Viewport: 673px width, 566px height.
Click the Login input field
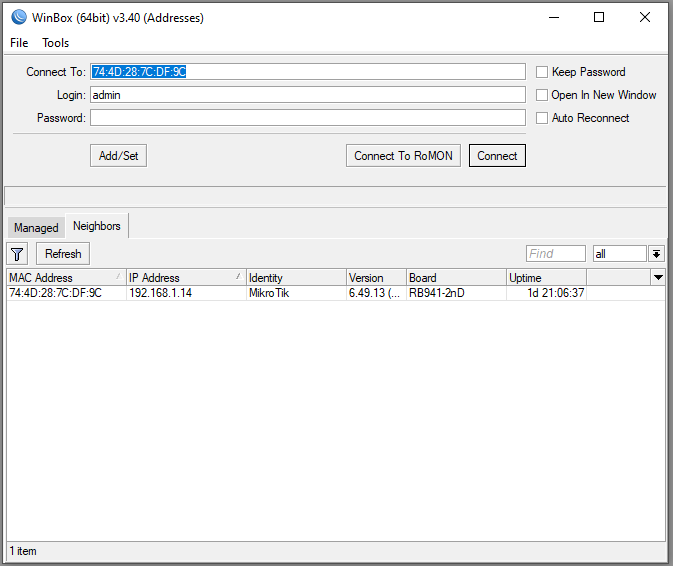(x=308, y=95)
